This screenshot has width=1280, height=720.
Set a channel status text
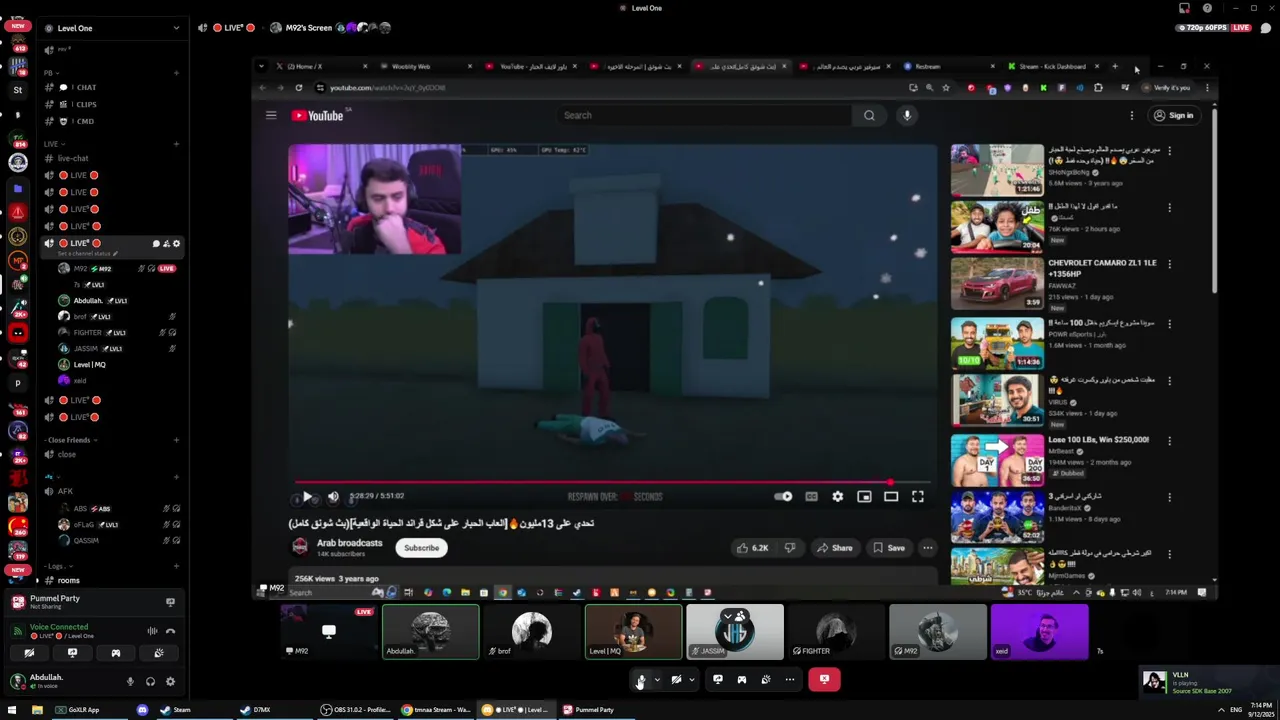[x=87, y=254]
